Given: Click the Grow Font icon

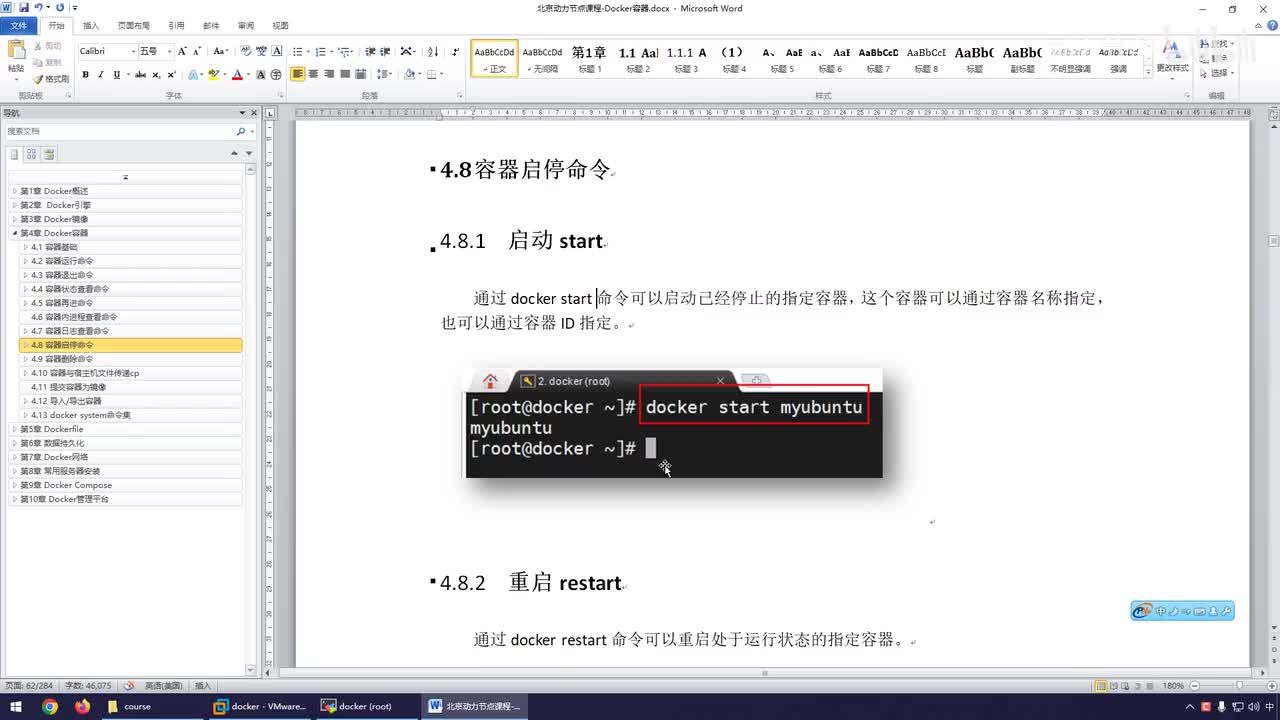Looking at the screenshot, I should coord(183,52).
